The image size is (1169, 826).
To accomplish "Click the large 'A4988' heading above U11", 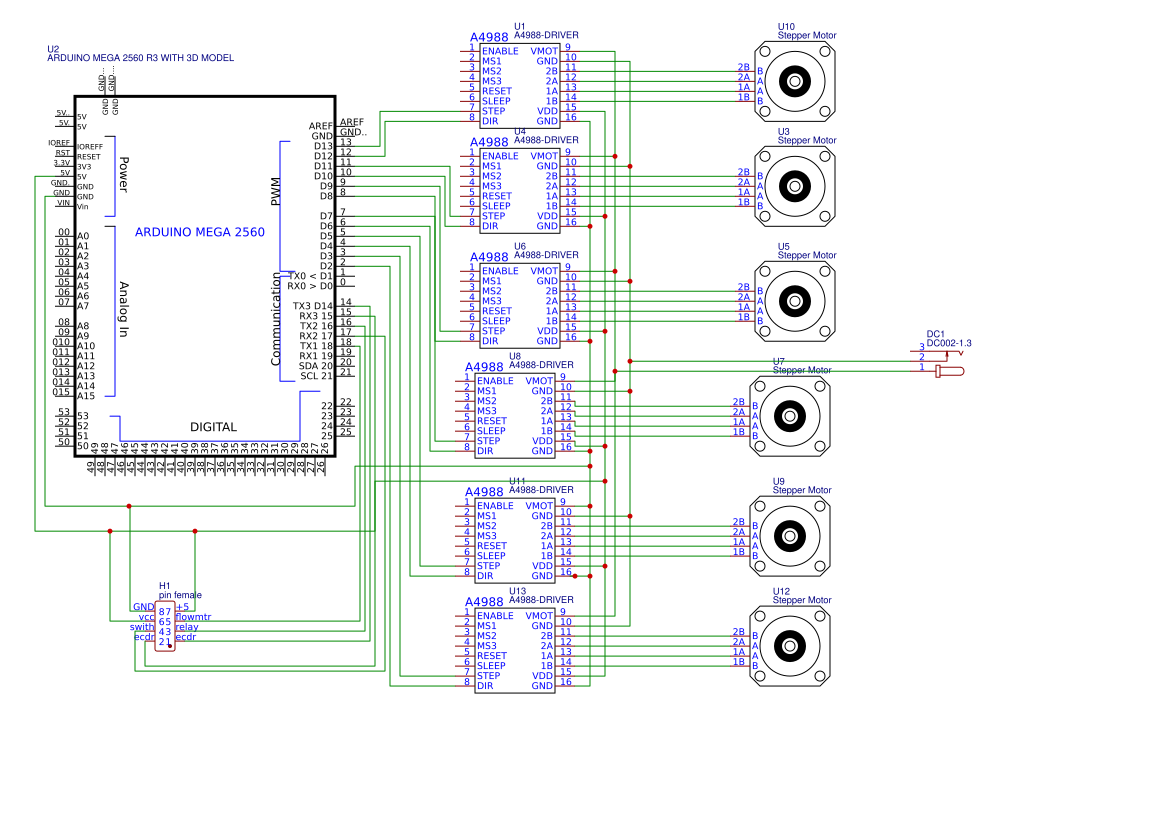I will pos(484,492).
